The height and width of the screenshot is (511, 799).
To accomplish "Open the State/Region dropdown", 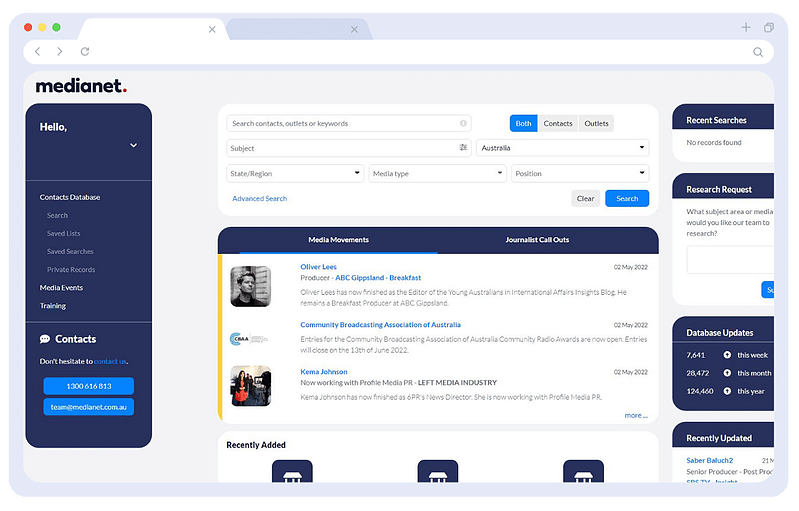I will click(x=295, y=174).
